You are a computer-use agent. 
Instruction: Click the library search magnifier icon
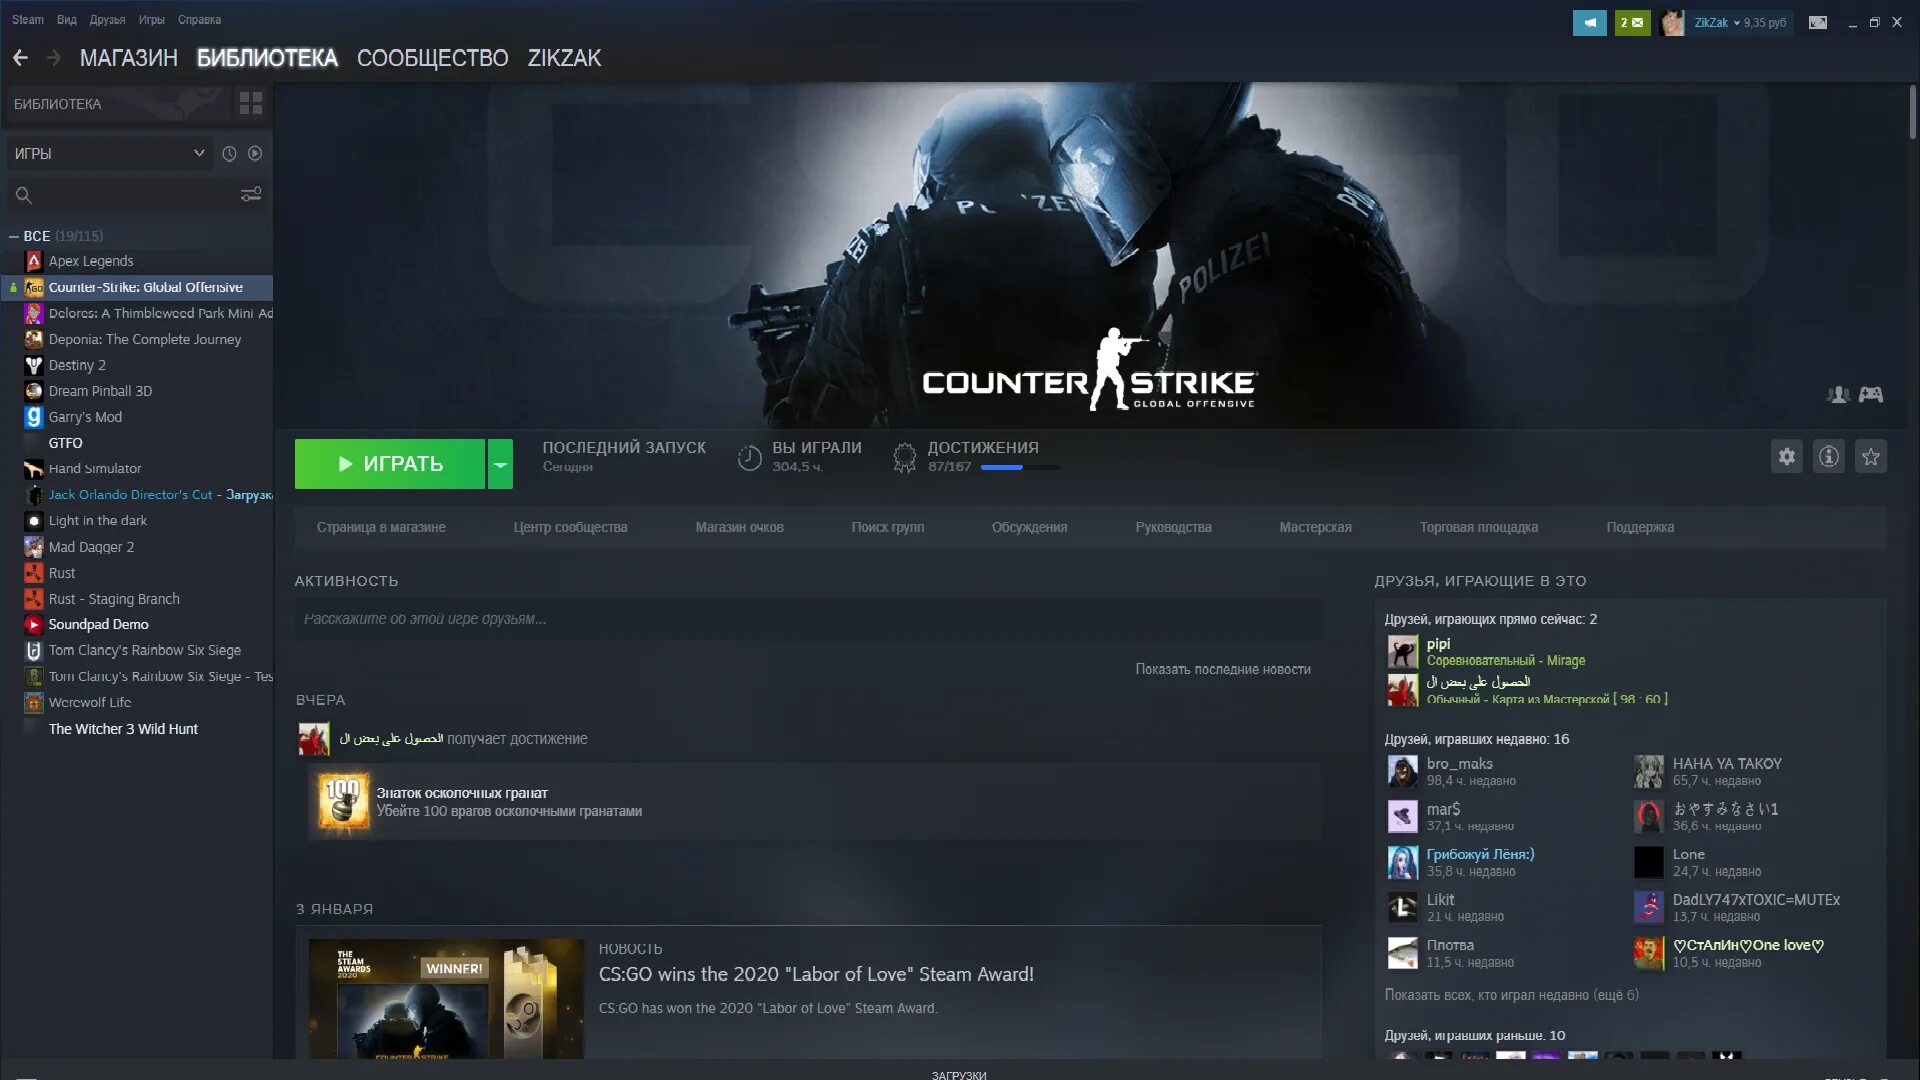click(24, 195)
